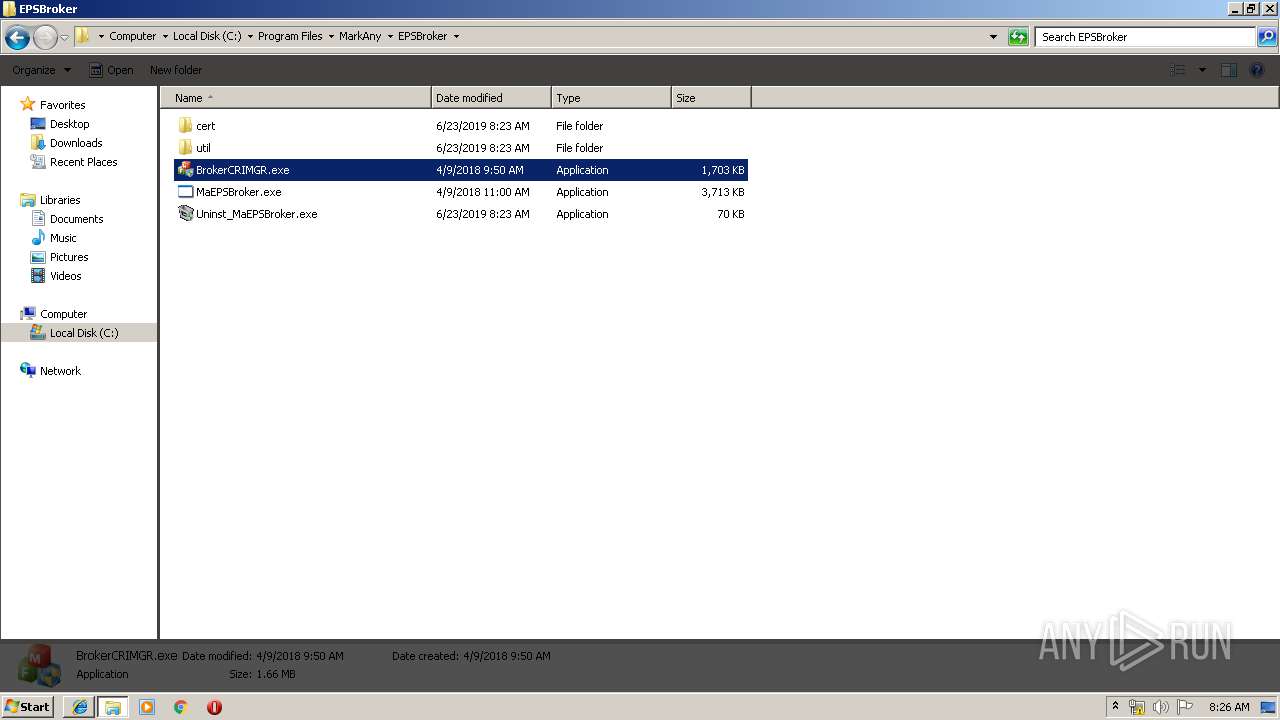Open the address bar history dropdown
The height and width of the screenshot is (720, 1280).
[x=993, y=37]
